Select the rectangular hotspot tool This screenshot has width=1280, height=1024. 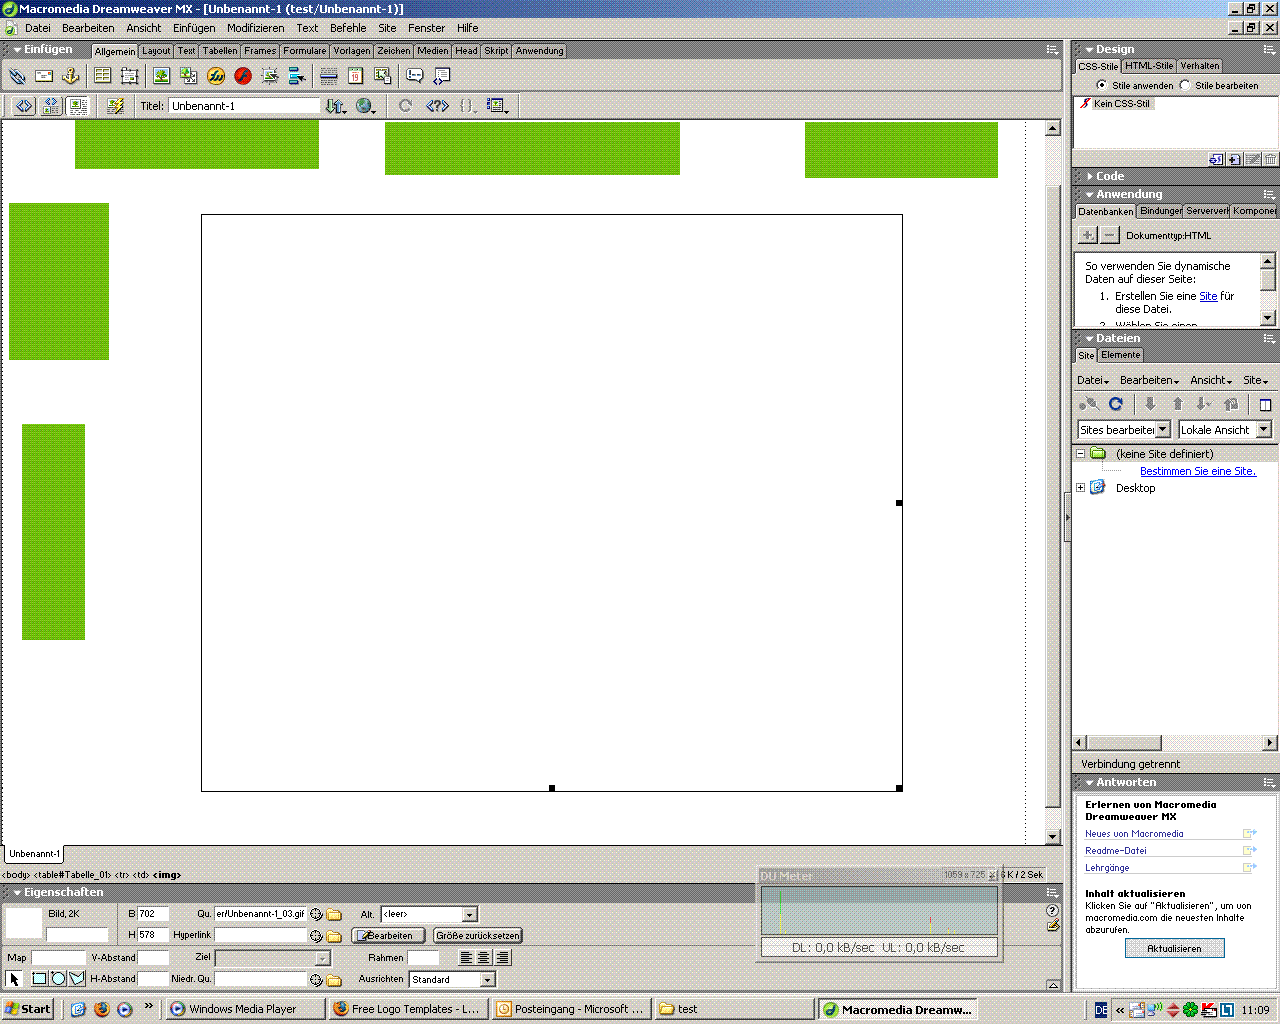[40, 979]
